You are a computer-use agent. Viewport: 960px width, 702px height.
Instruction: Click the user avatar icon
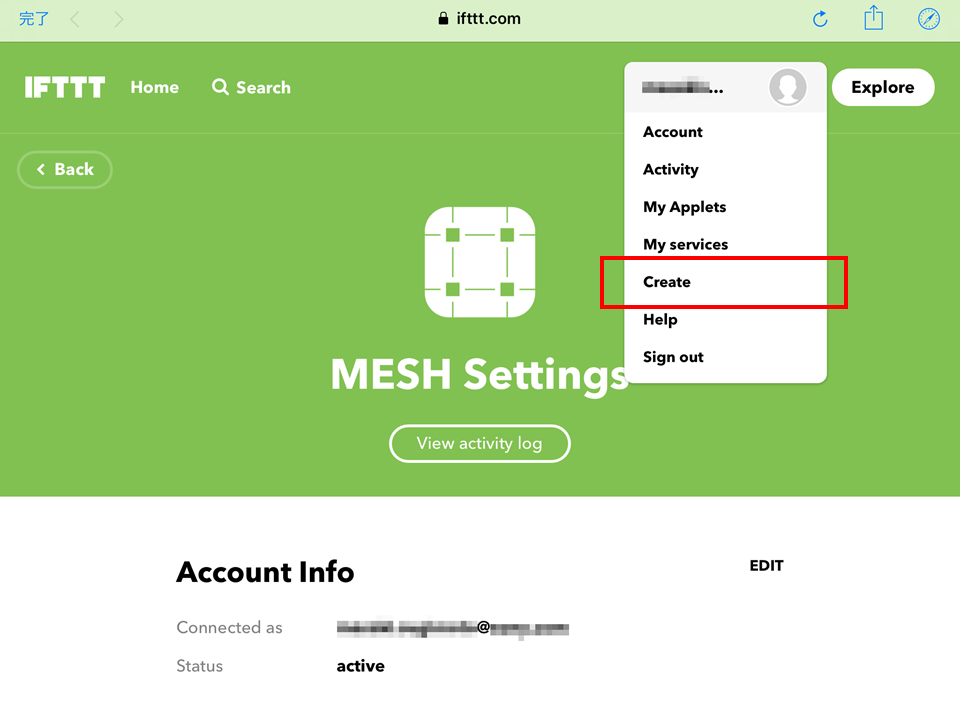click(787, 87)
